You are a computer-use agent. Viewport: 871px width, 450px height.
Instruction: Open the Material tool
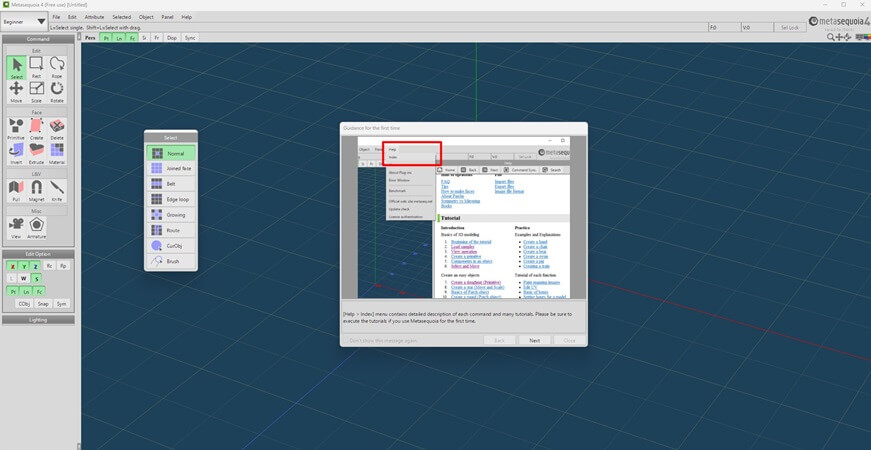(x=57, y=154)
